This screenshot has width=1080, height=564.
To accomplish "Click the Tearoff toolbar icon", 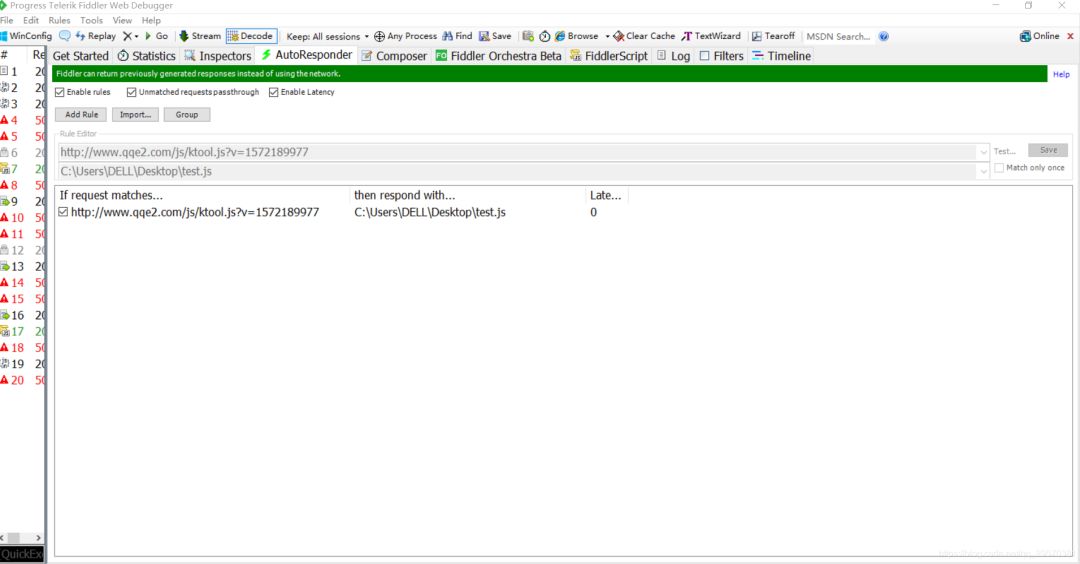I will pyautogui.click(x=757, y=36).
